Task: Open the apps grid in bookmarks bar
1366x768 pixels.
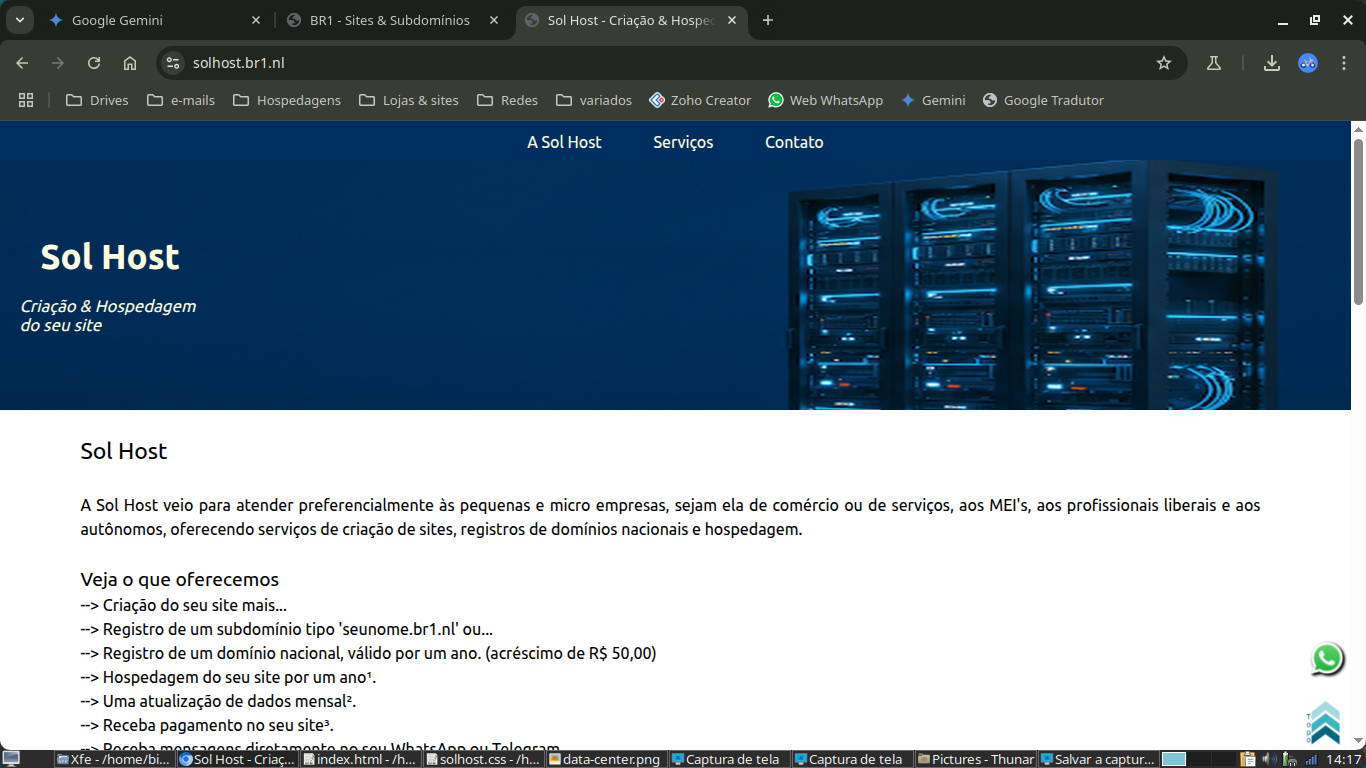Action: (x=26, y=100)
